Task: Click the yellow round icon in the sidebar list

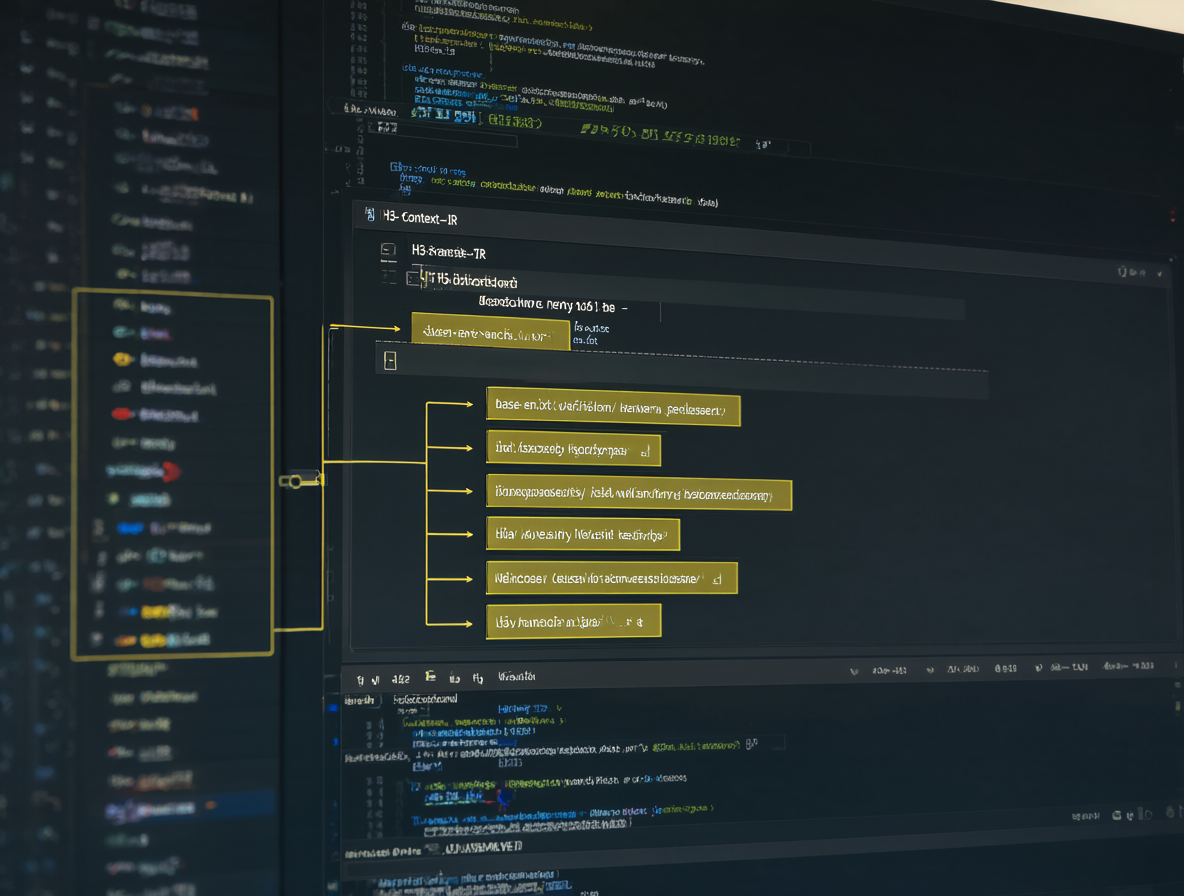Action: click(x=122, y=359)
